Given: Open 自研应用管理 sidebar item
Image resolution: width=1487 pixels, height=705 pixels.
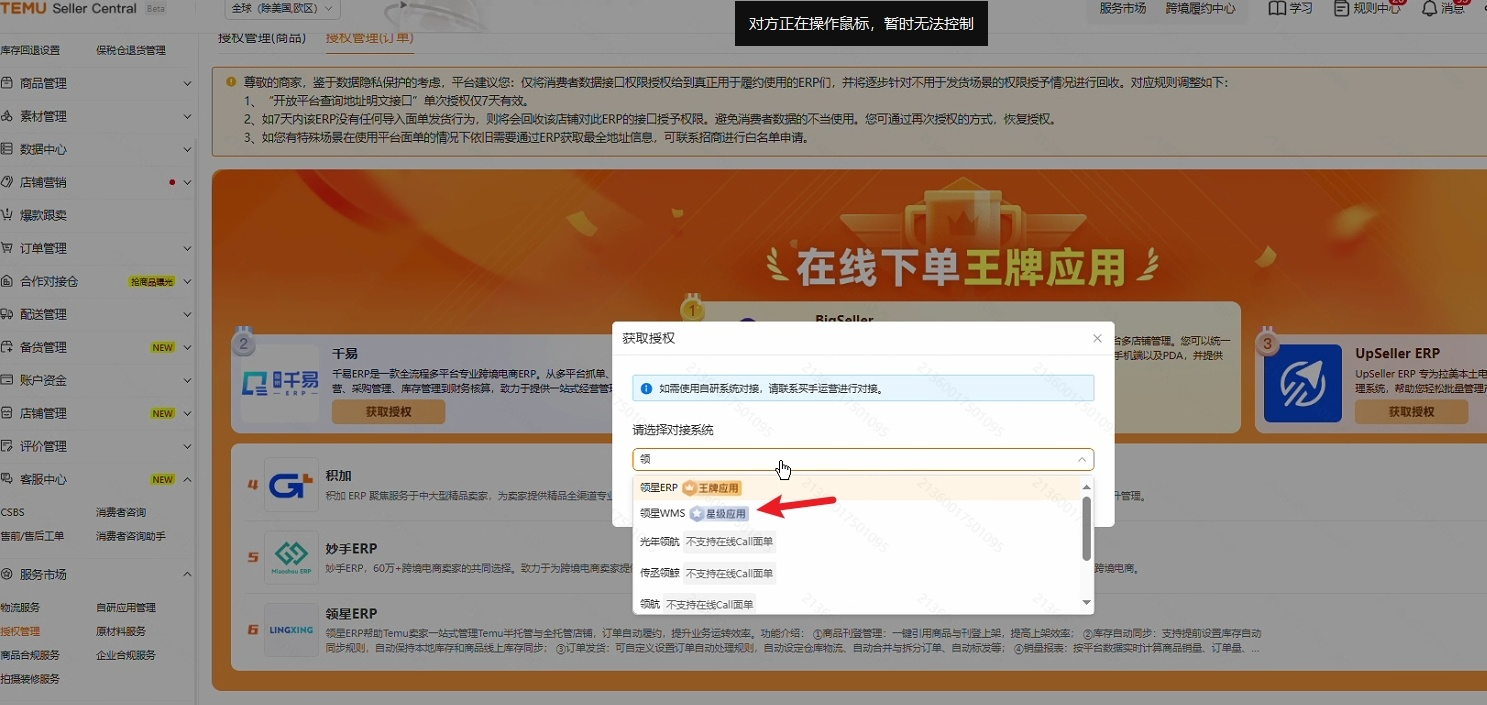Looking at the screenshot, I should click(x=126, y=607).
